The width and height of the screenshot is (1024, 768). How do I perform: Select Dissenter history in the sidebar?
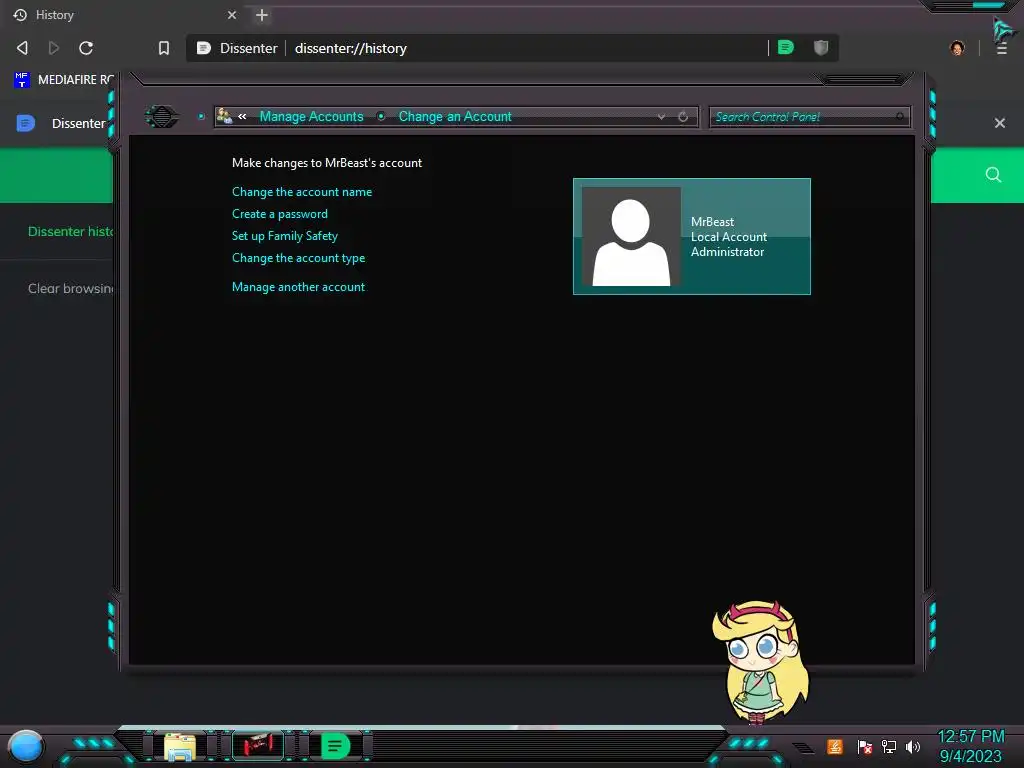point(71,231)
